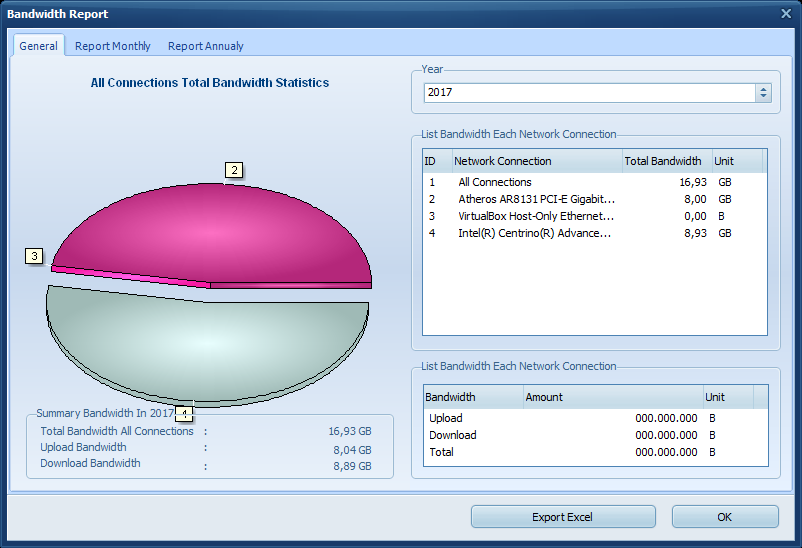Viewport: 802px width, 548px height.
Task: Open the Report Monthly tab
Action: pos(113,46)
